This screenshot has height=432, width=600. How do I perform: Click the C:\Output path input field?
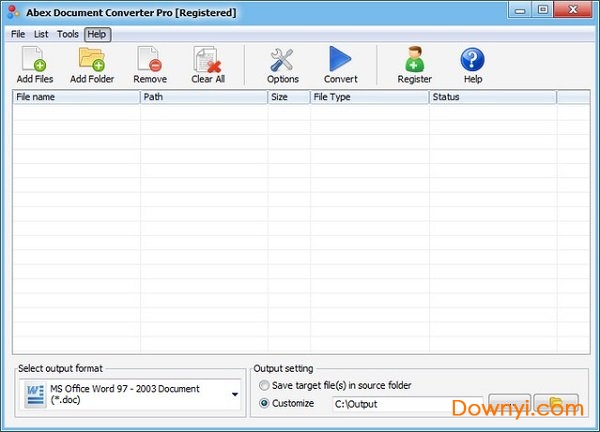(x=405, y=404)
